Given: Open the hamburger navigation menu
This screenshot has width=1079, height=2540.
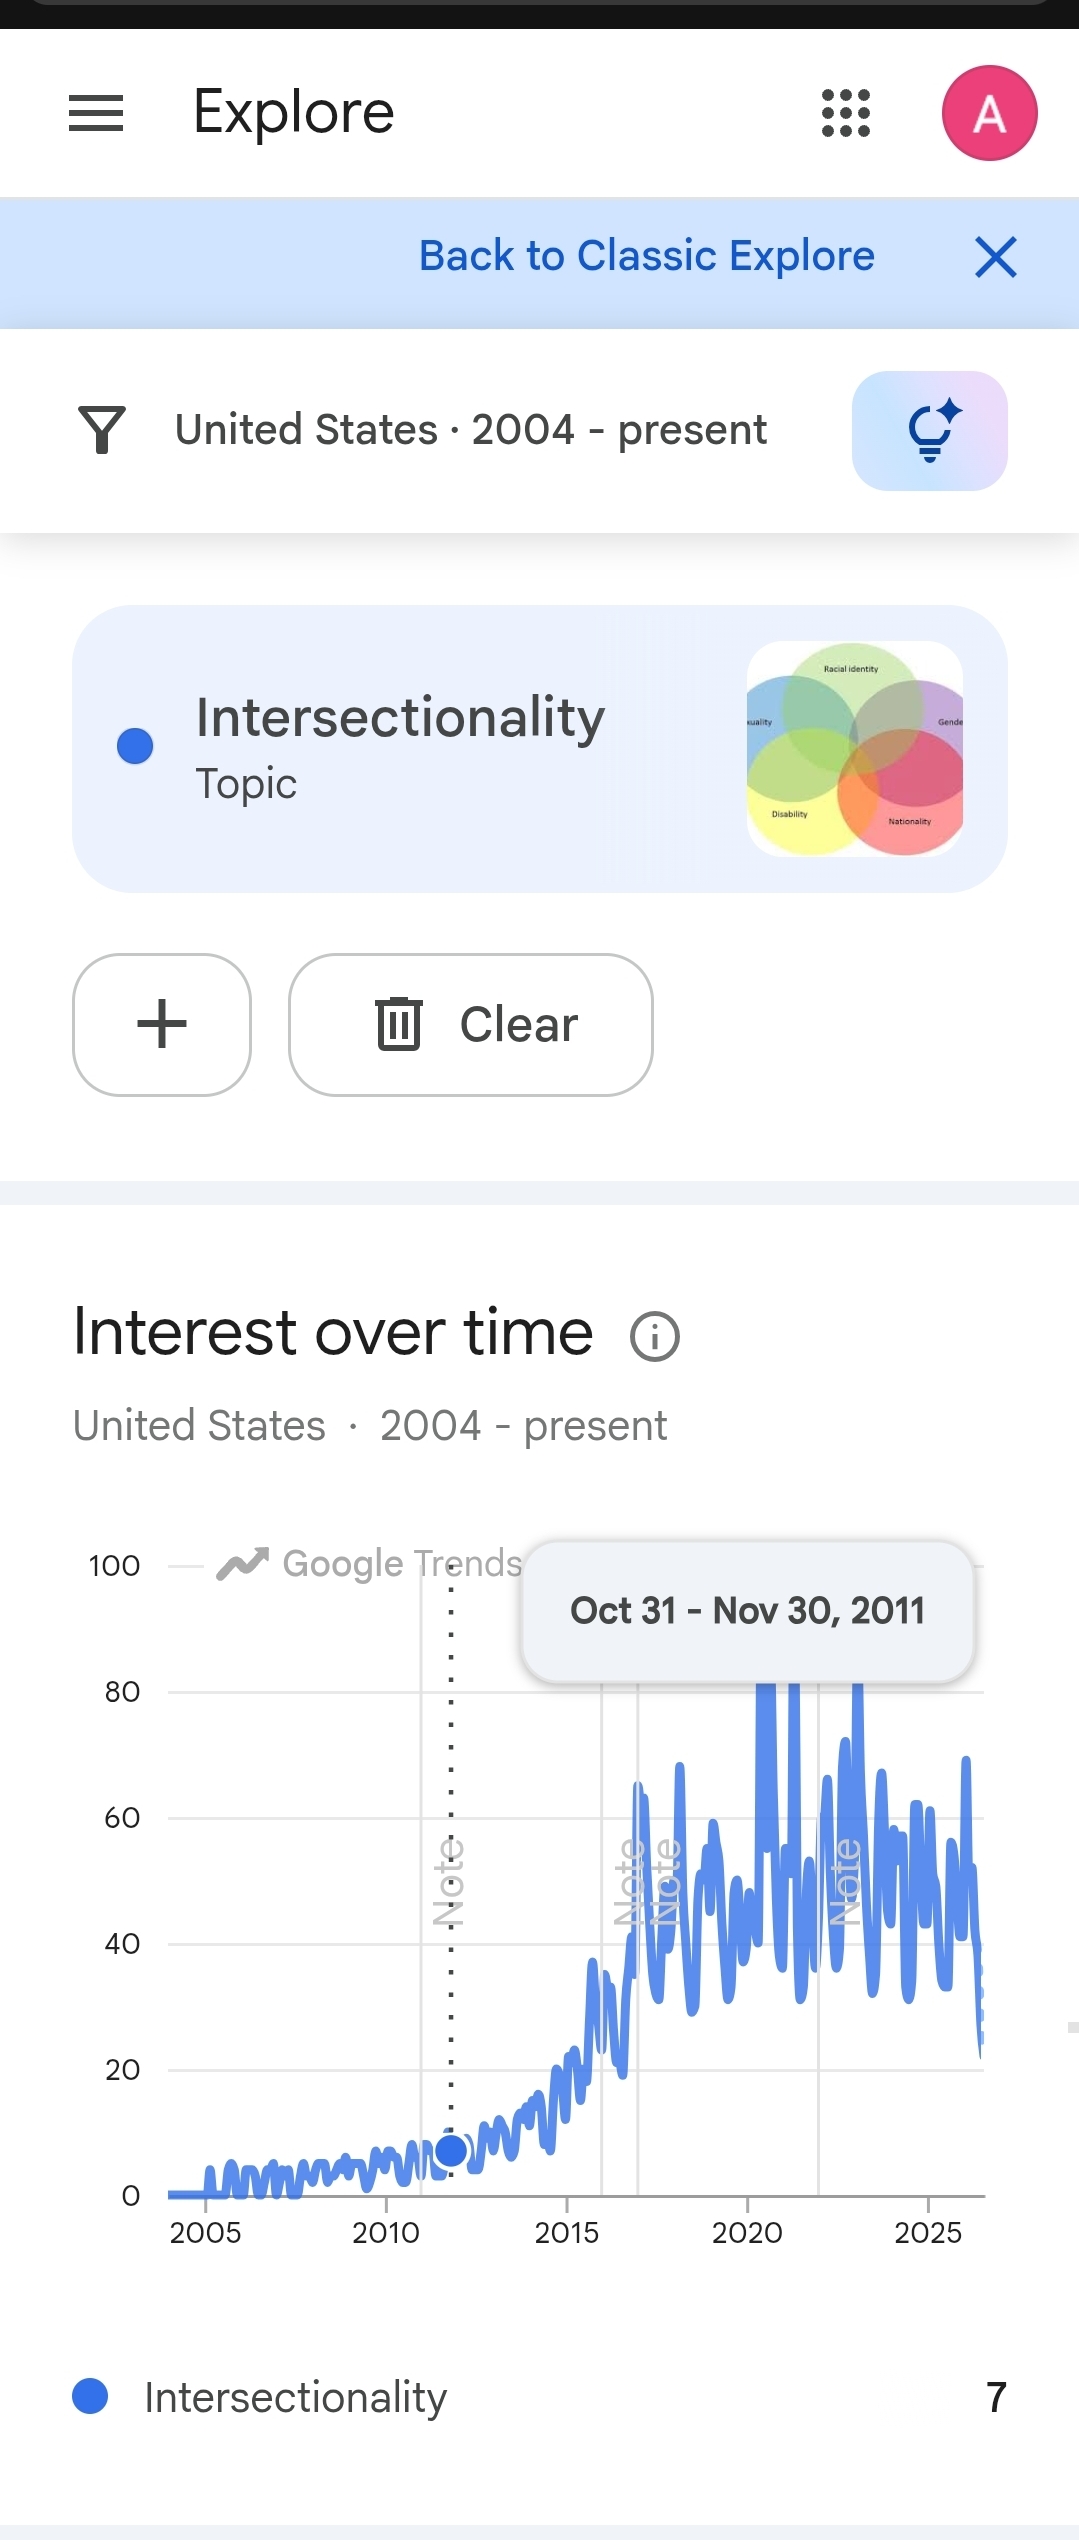Looking at the screenshot, I should 96,113.
